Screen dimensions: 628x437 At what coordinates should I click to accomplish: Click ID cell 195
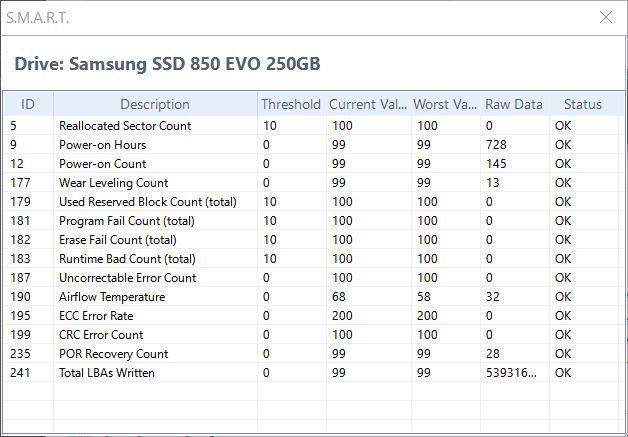click(20, 316)
